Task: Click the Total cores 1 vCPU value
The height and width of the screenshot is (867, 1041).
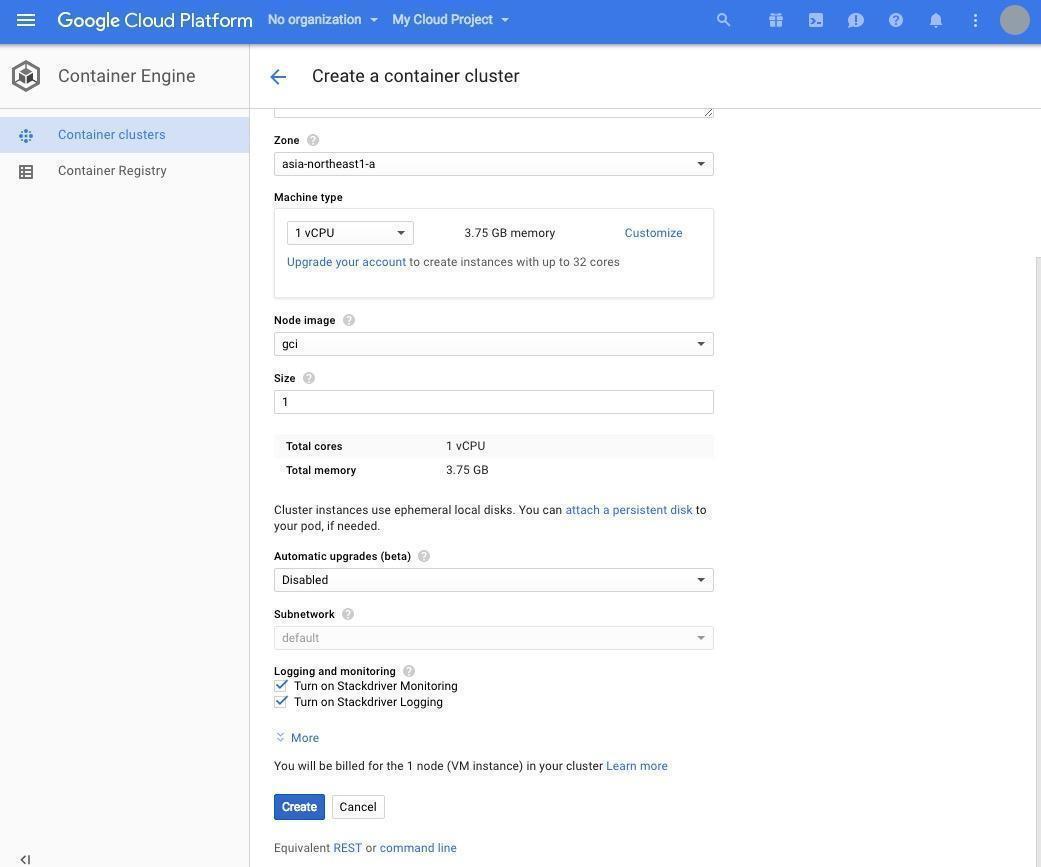Action: 465,446
